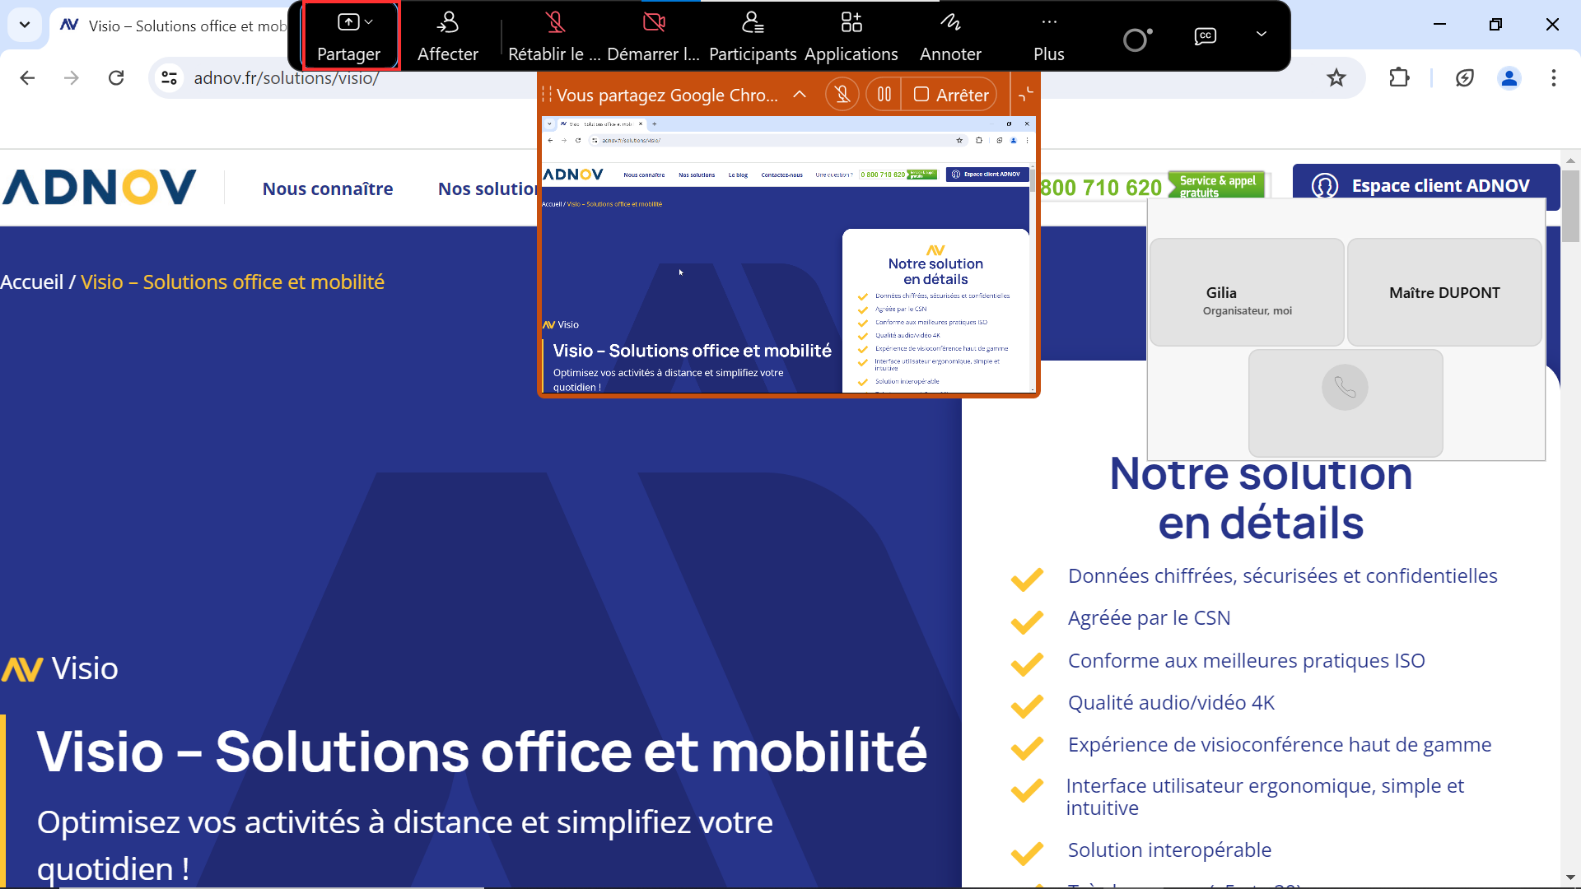The image size is (1581, 890).
Task: Click the adnov.fr/solutions/visio/ address field
Action: [286, 78]
